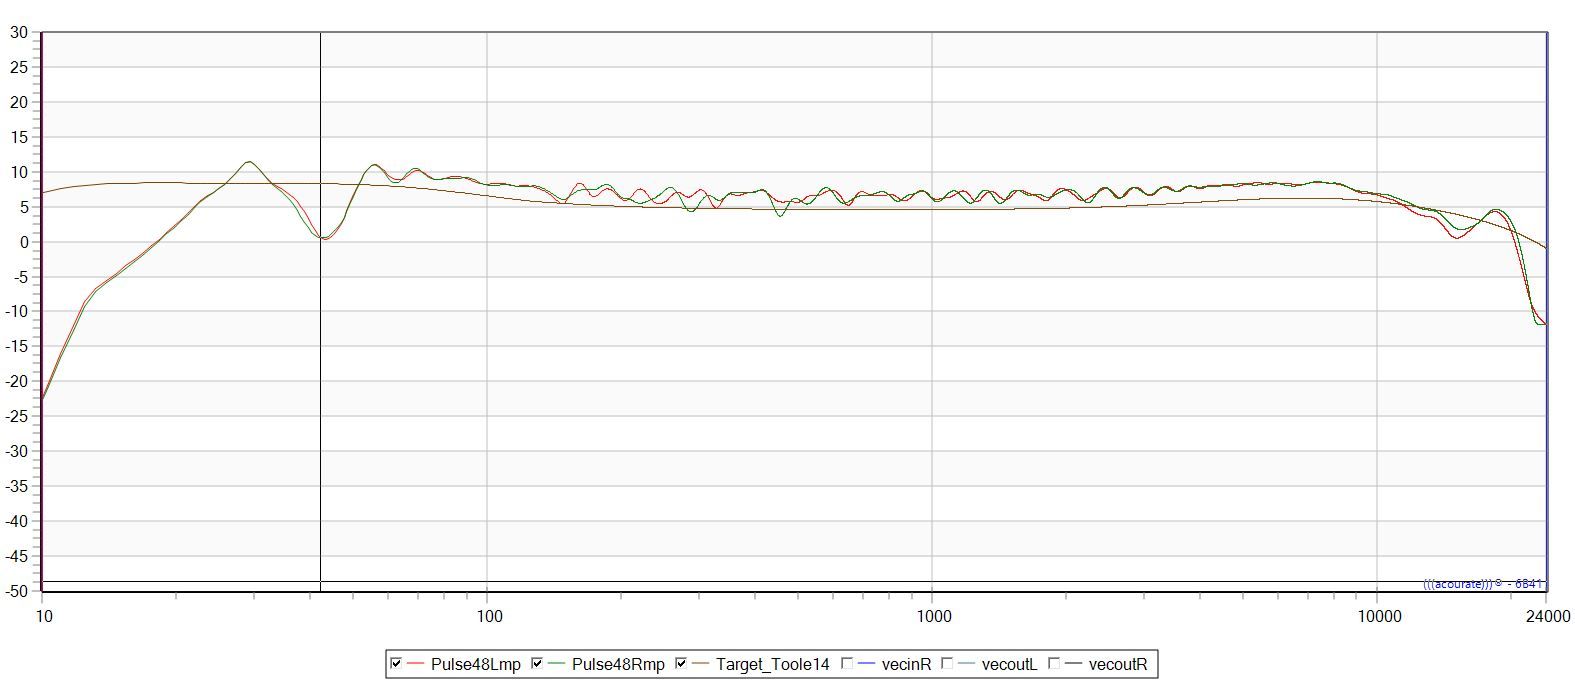Screen dimensions: 1575x690
Task: Select the Pulse48Lmp legend label
Action: coord(476,664)
